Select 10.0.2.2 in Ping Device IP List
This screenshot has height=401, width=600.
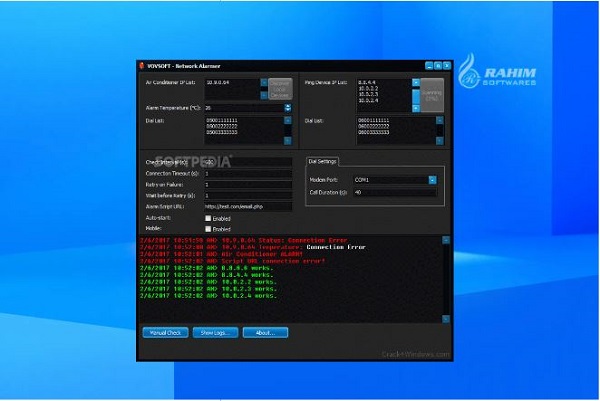point(368,88)
